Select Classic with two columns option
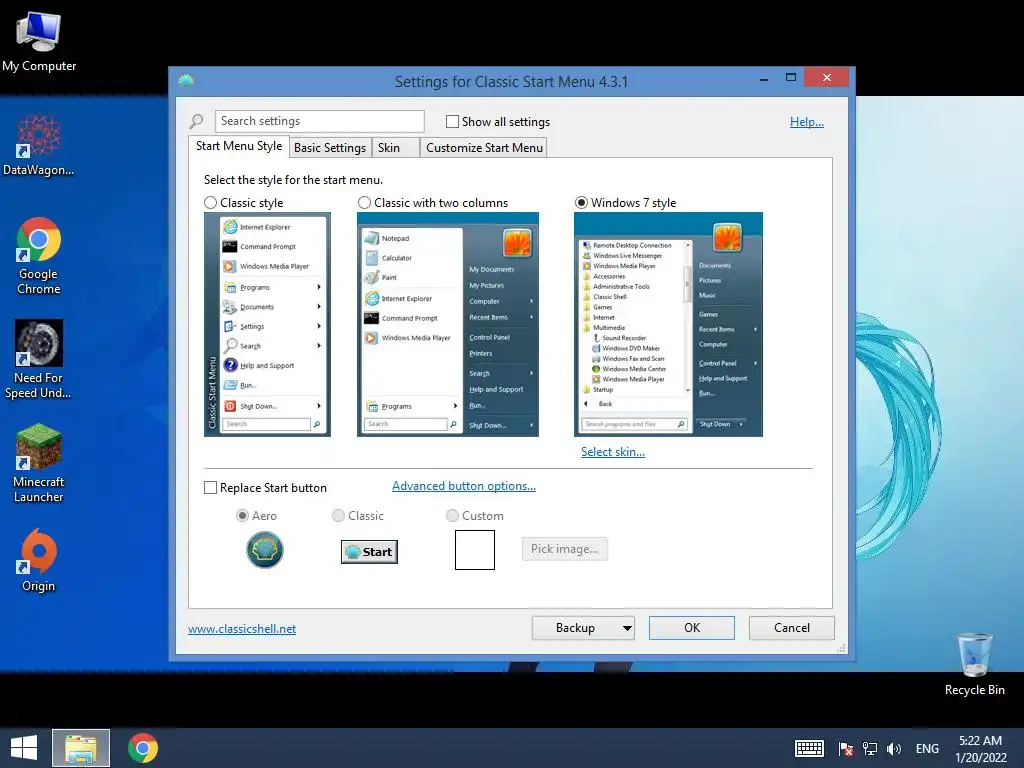Image resolution: width=1024 pixels, height=768 pixels. pyautogui.click(x=364, y=203)
